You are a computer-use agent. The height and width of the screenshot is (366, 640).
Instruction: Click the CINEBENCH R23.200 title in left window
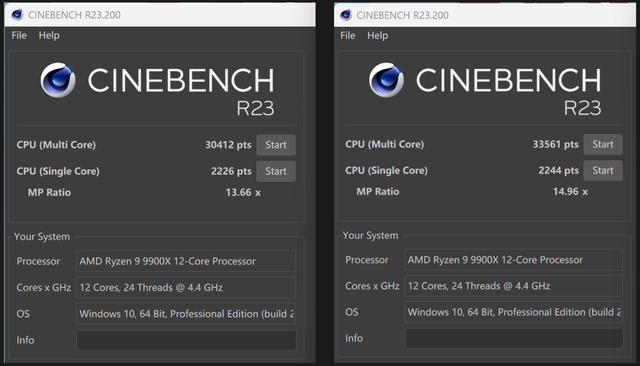click(74, 15)
